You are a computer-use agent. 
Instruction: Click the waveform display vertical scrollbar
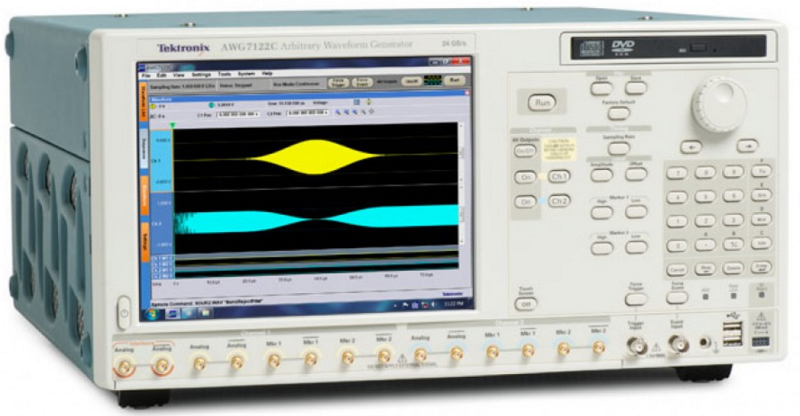463,184
